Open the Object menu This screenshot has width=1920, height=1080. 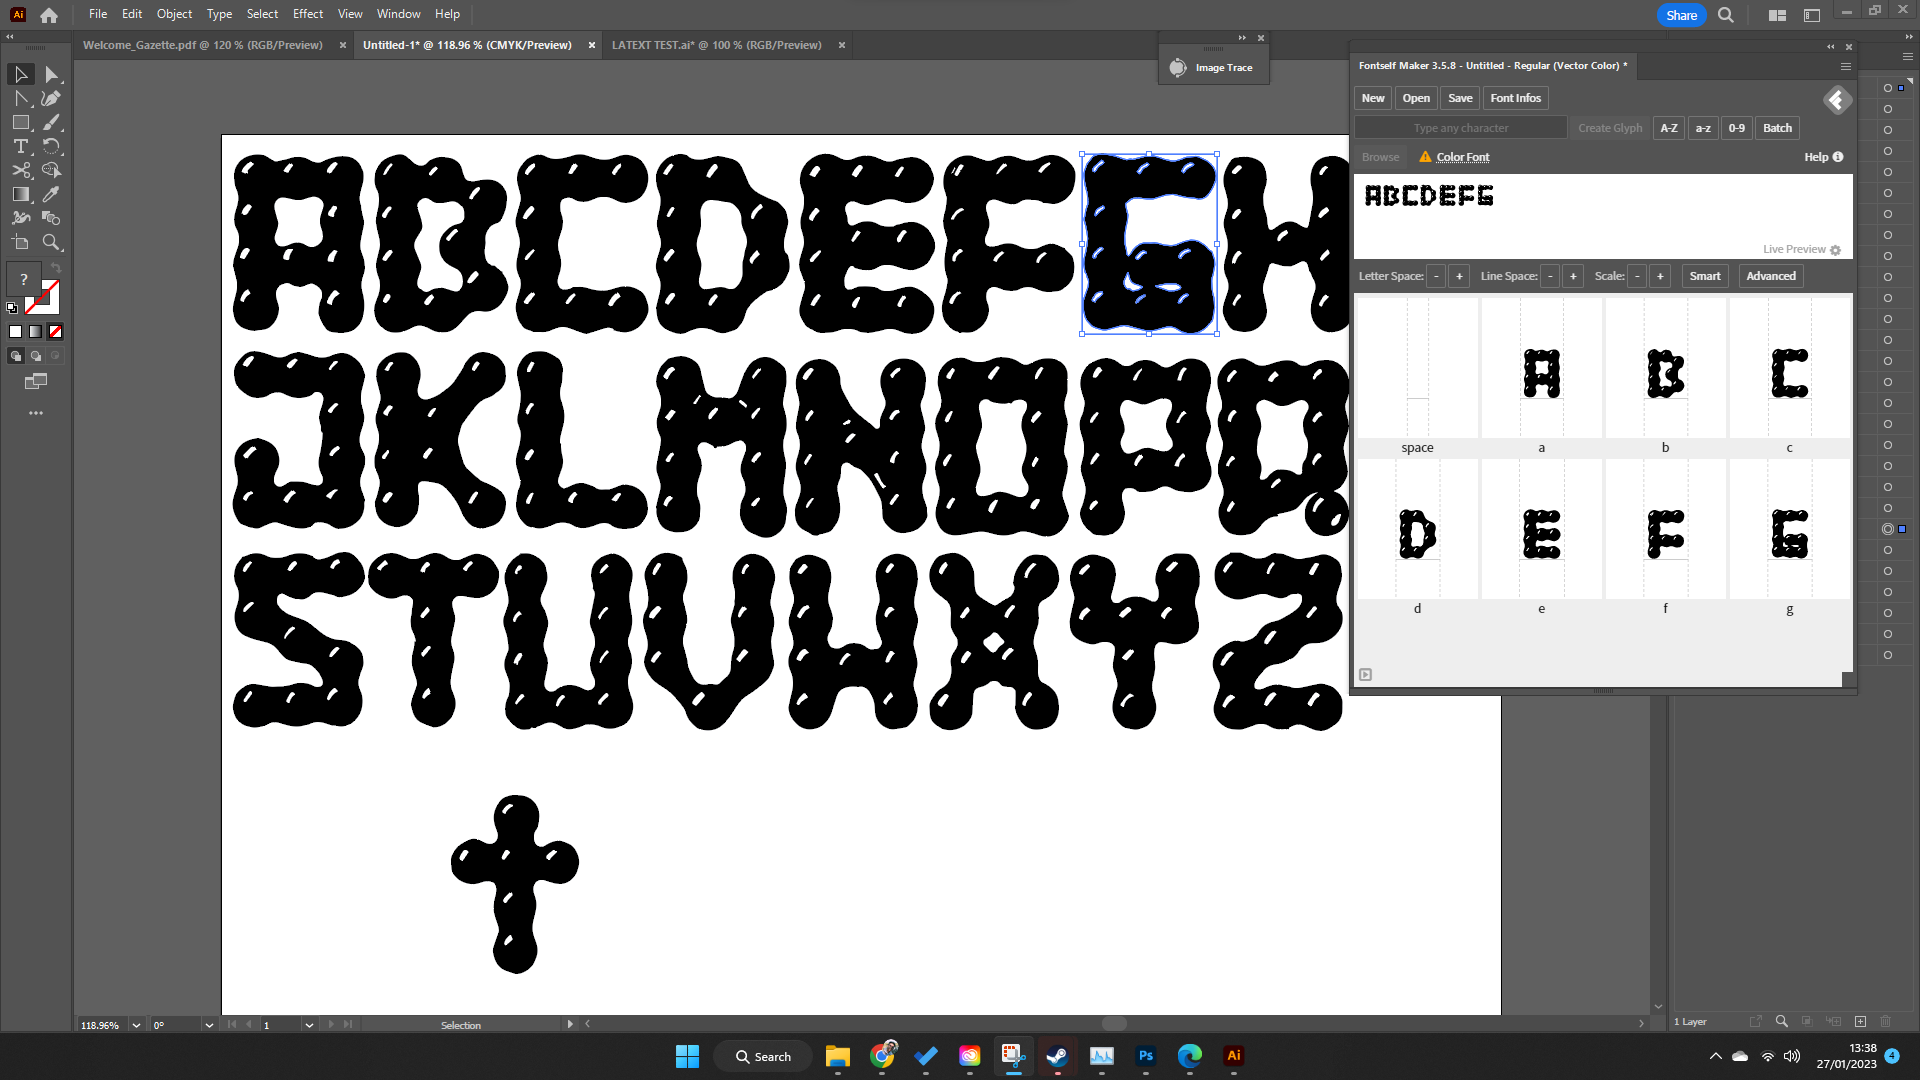pyautogui.click(x=174, y=13)
